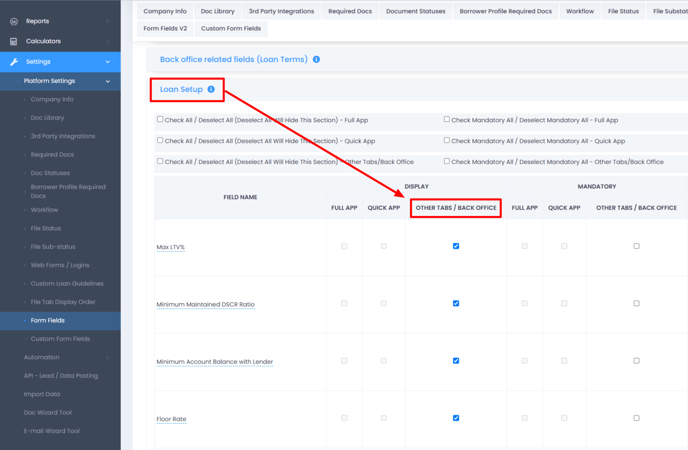This screenshot has width=688, height=450.
Task: Click Minimum Maintained DSCR Ratio field name
Action: point(205,304)
